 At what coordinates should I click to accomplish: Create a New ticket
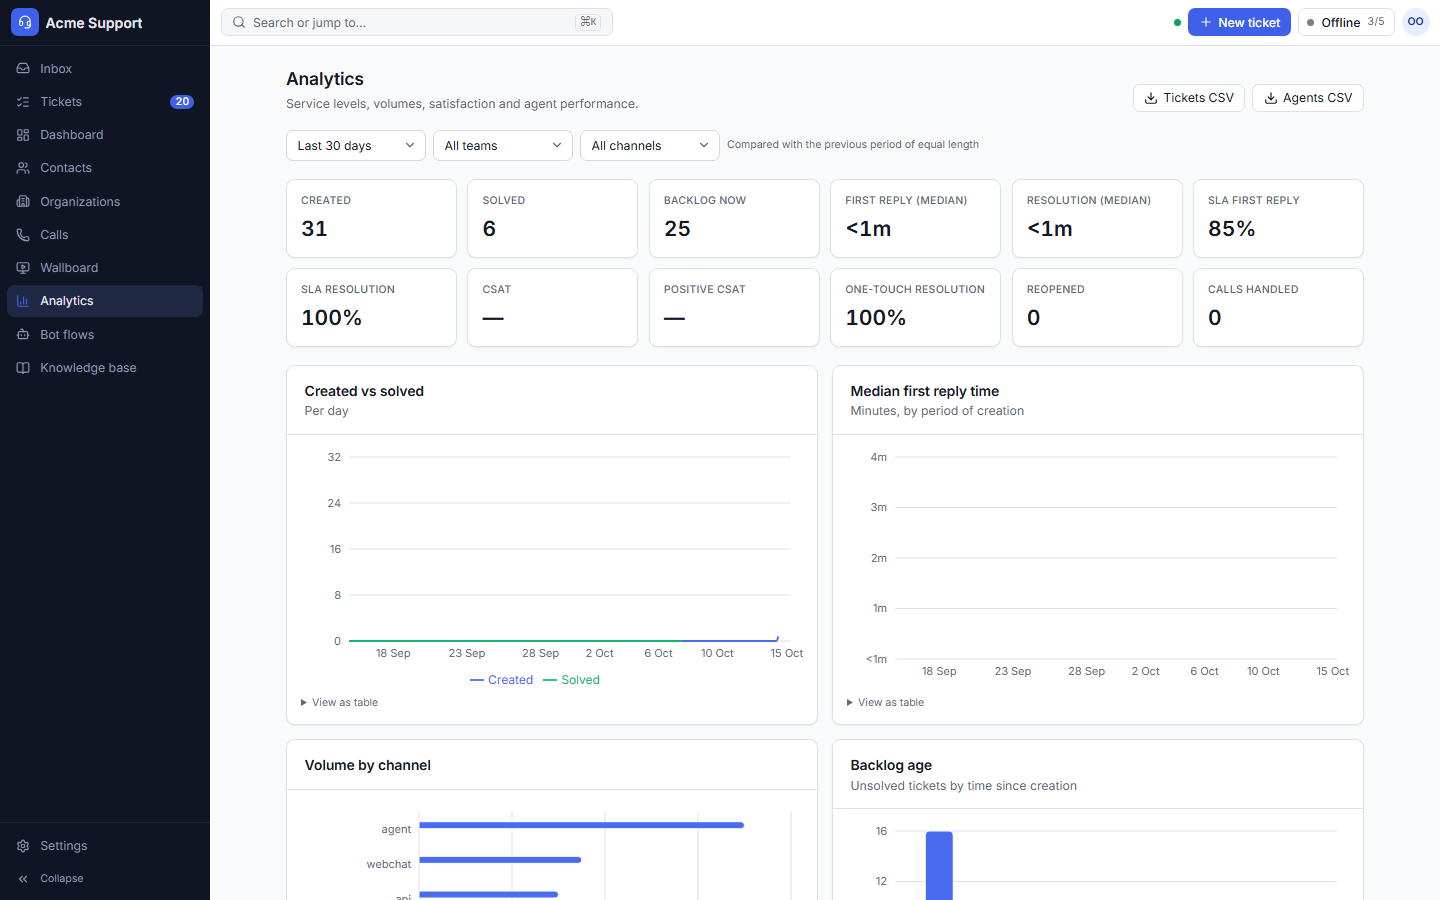coord(1239,22)
